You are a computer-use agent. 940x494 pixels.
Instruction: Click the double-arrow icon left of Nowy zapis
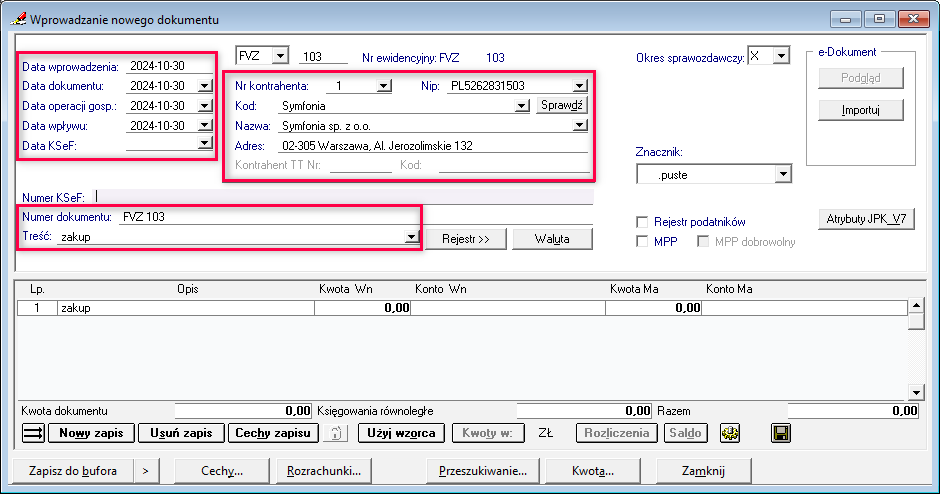coord(34,433)
